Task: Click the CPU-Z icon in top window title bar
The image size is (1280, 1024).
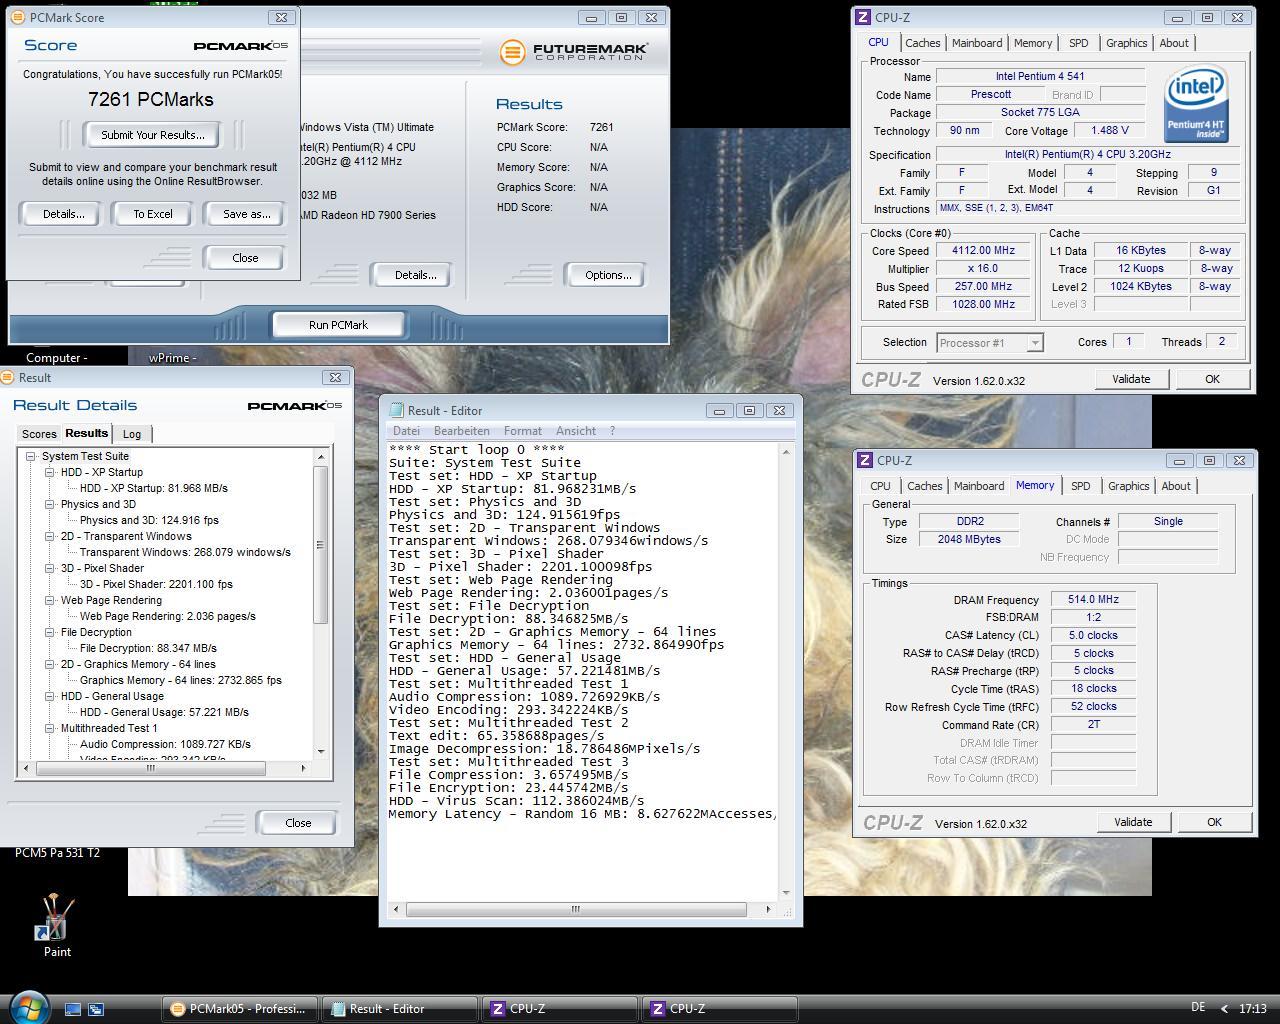Action: 863,17
